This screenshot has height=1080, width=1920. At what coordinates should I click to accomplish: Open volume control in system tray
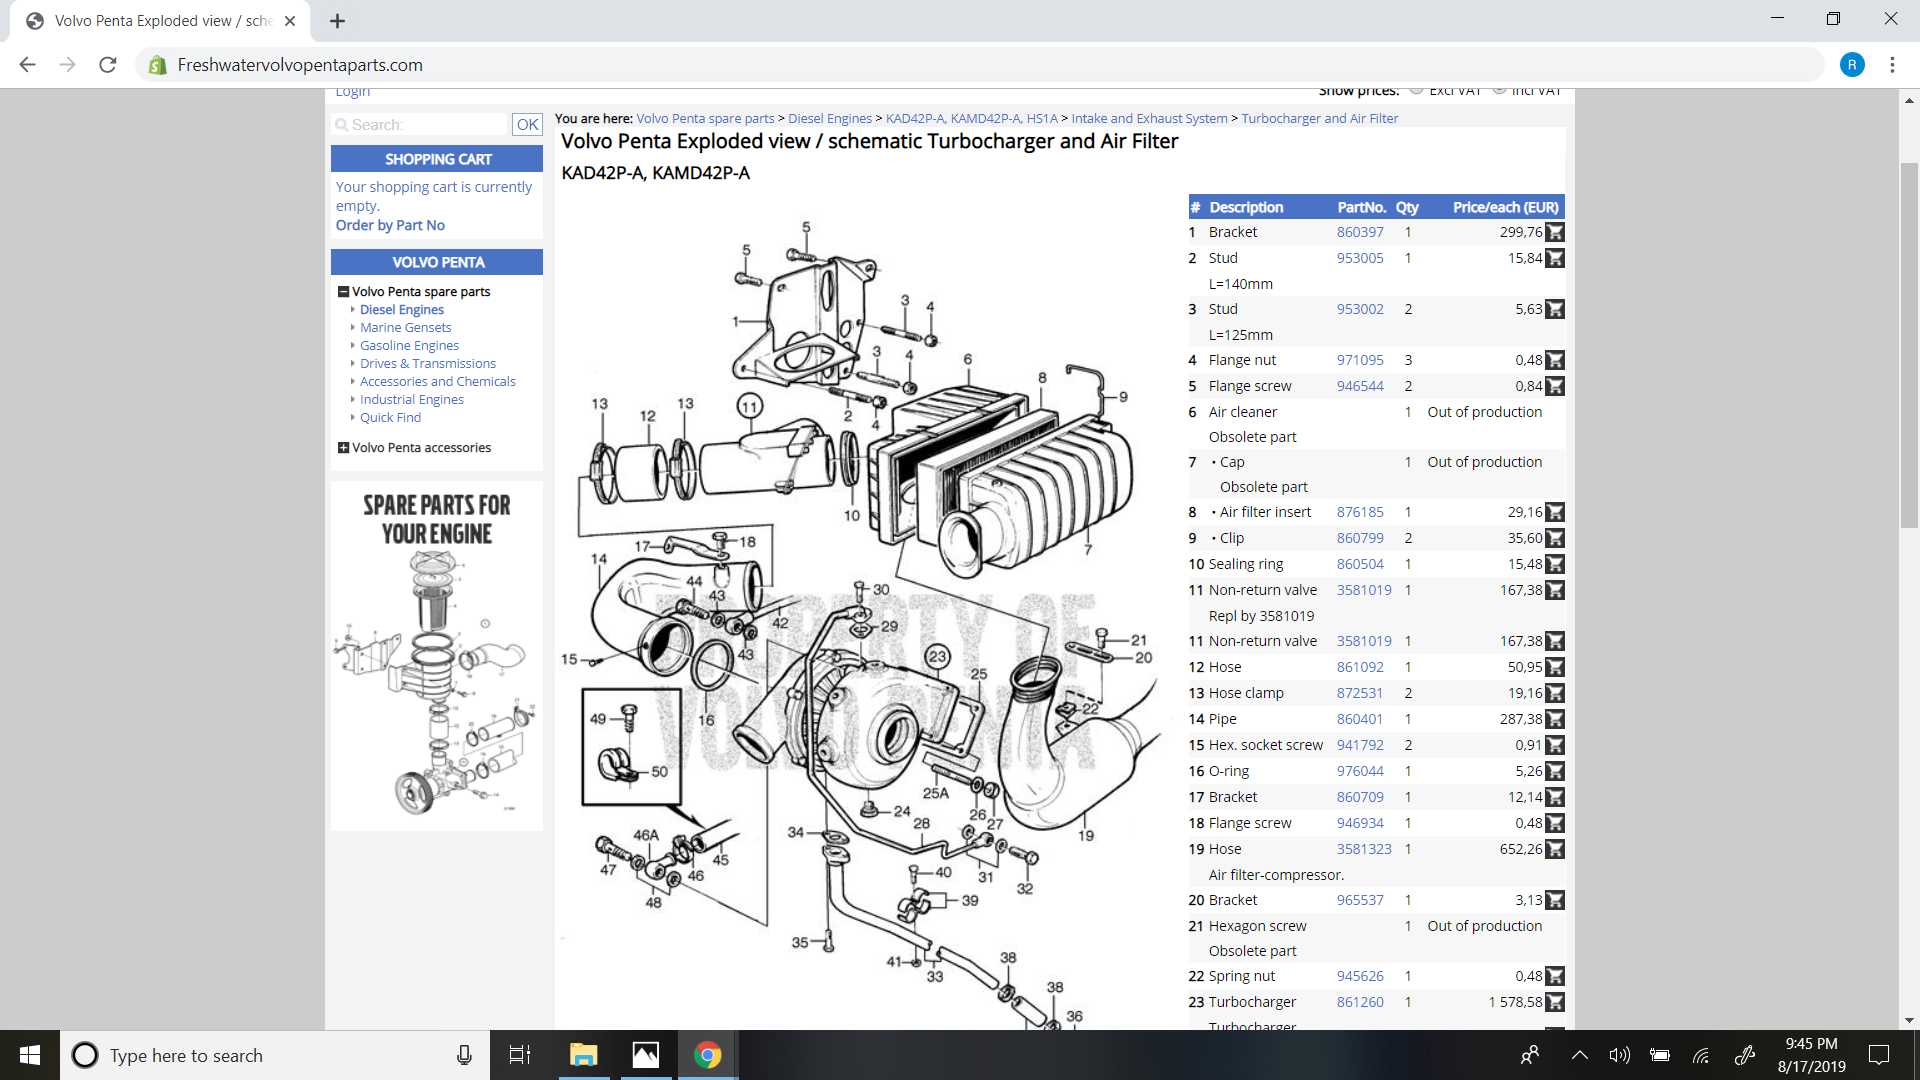tap(1619, 1055)
